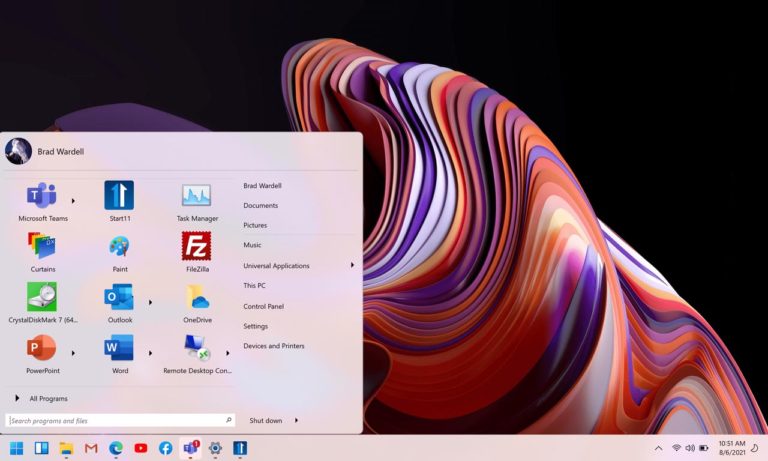
Task: Open Outlook from pinned apps
Action: point(119,297)
